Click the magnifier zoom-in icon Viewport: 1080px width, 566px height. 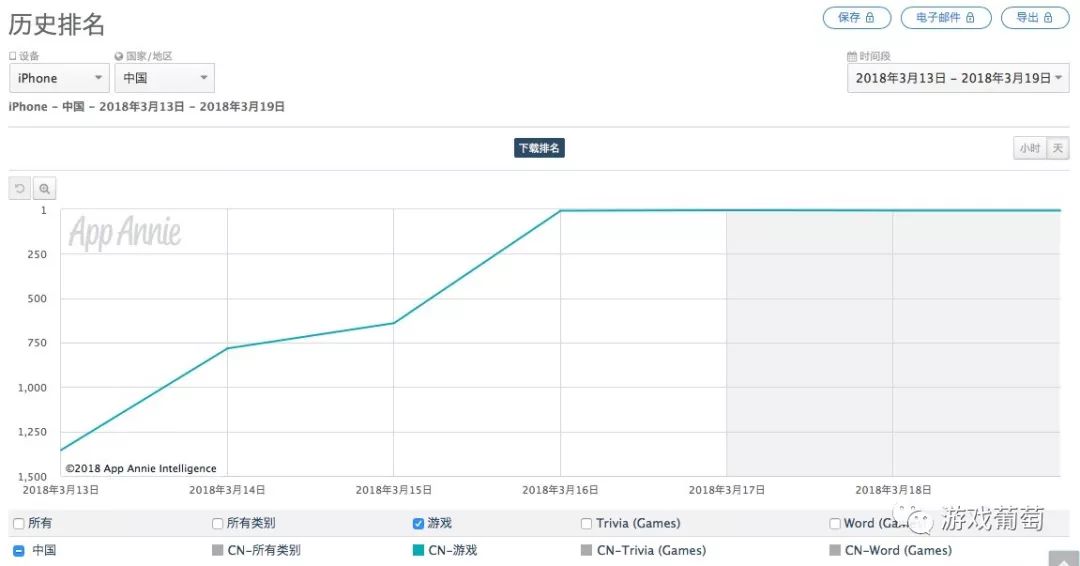point(44,188)
